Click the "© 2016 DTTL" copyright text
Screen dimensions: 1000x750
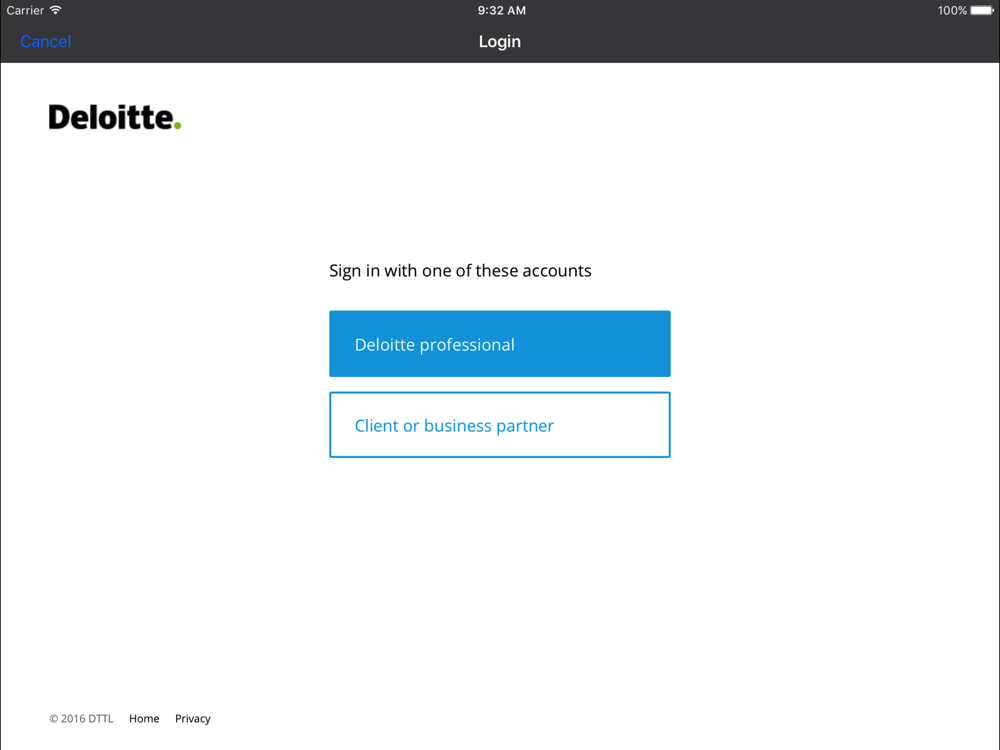click(81, 718)
